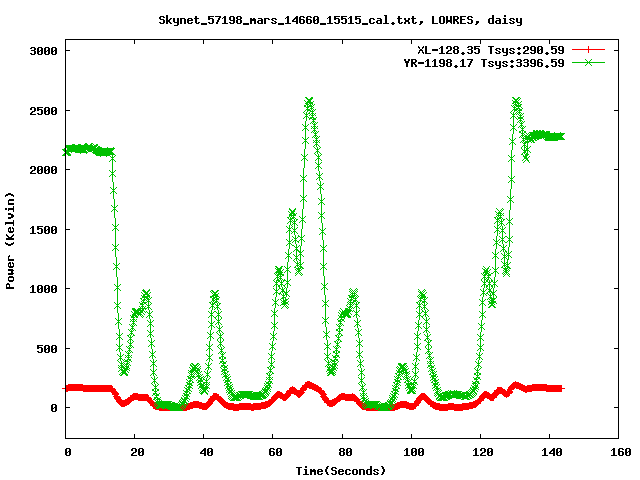The image size is (640, 480).
Task: Click the Time(Seconds) axis label
Action: click(x=341, y=471)
